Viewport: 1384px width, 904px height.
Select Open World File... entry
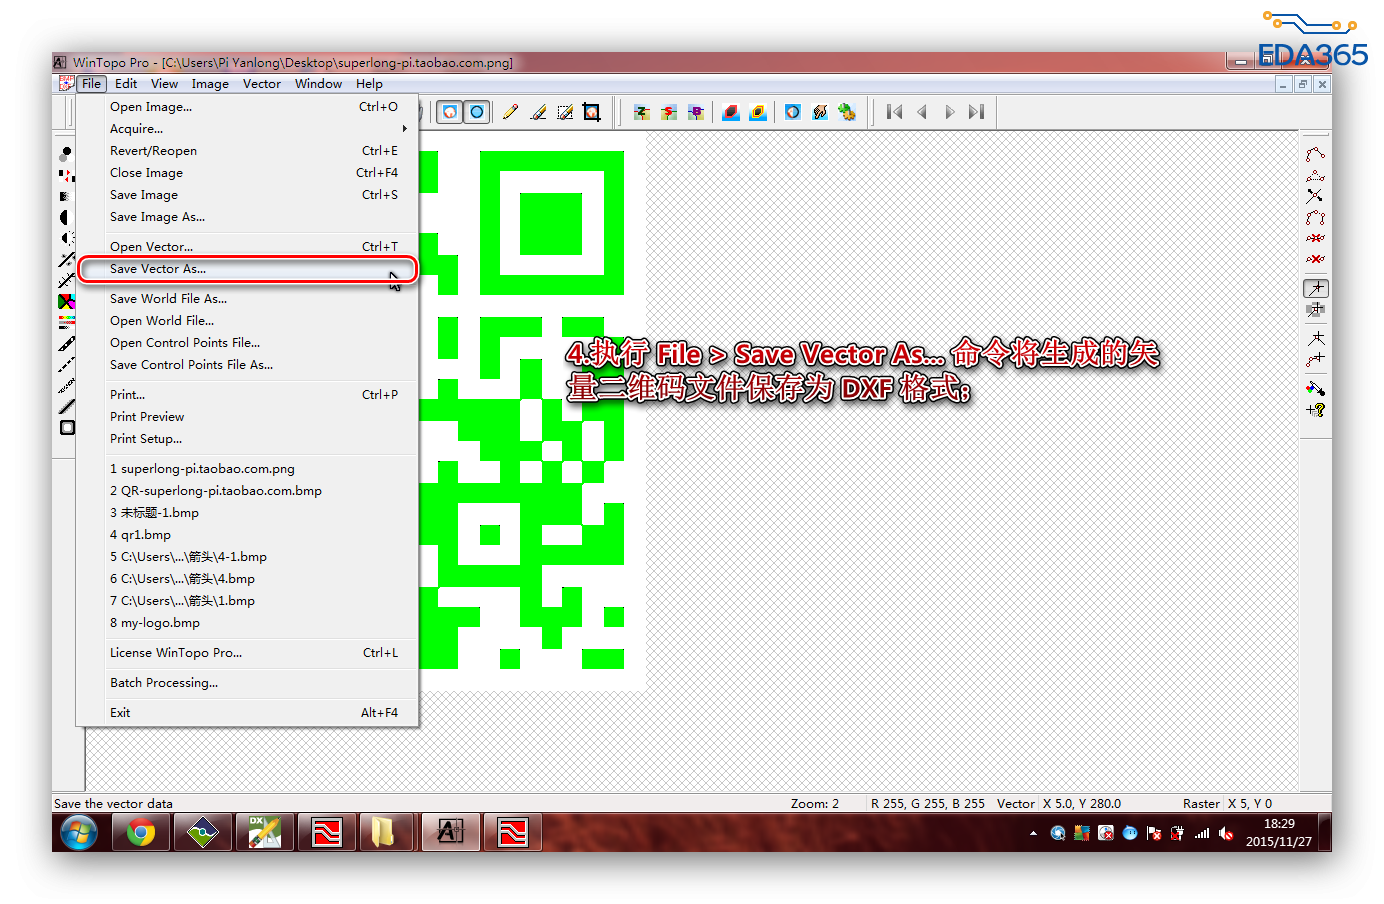pyautogui.click(x=248, y=321)
